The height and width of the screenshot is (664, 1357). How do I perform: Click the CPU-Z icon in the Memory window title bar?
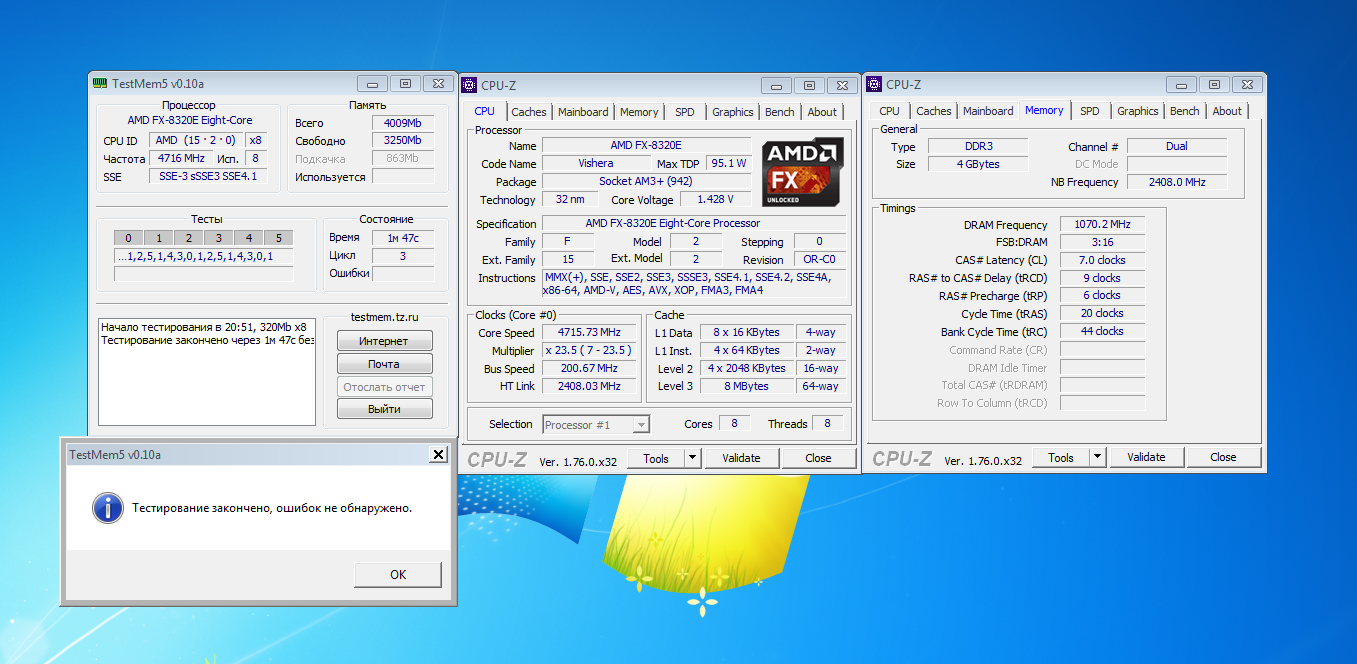point(874,84)
